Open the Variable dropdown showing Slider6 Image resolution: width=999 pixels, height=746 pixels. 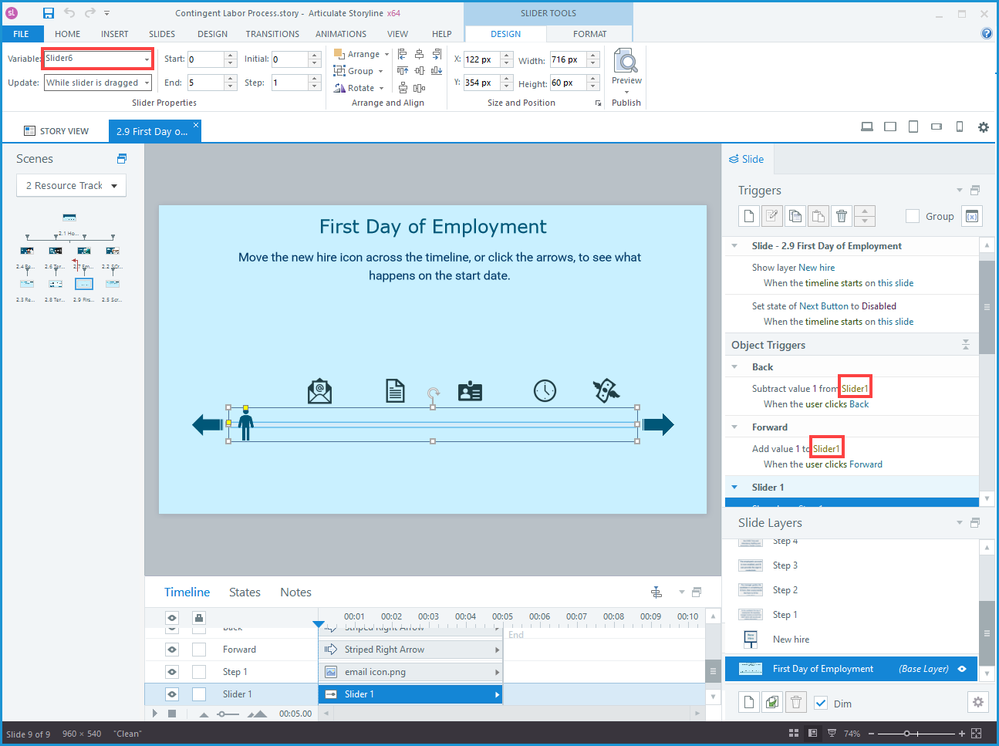coord(97,58)
